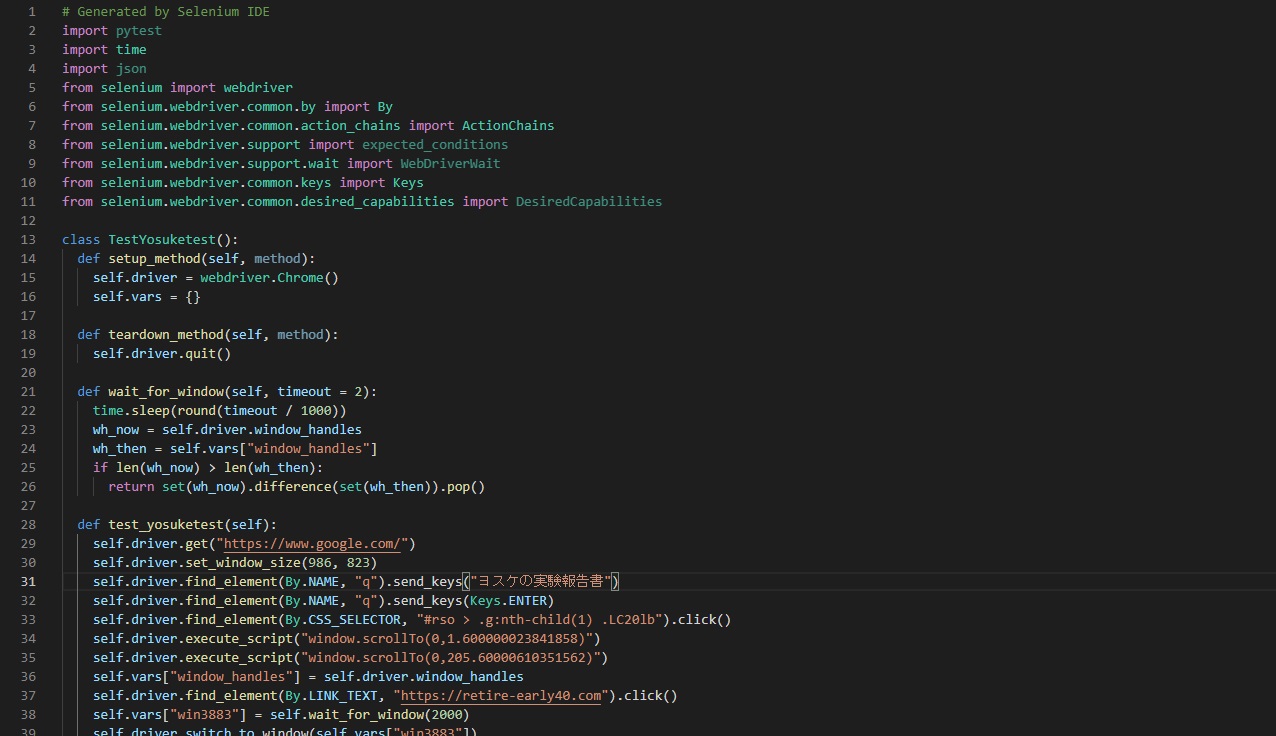Select line number 31 in the gutter
This screenshot has width=1276, height=736.
[28, 582]
